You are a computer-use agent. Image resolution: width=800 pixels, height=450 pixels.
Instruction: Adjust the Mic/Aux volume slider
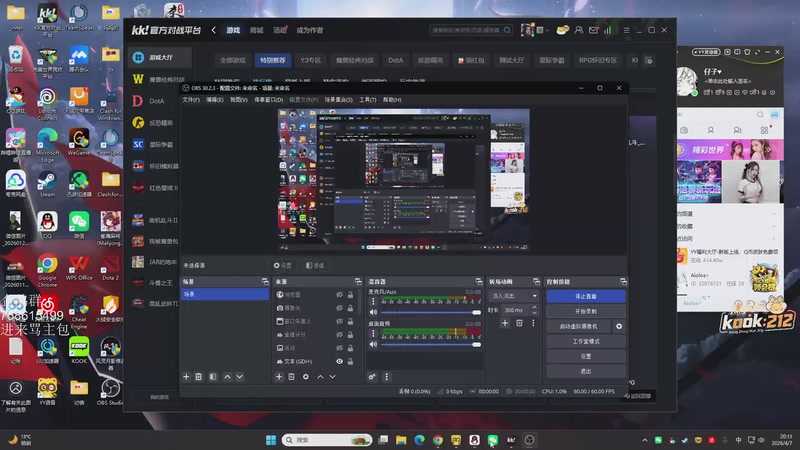(431, 312)
